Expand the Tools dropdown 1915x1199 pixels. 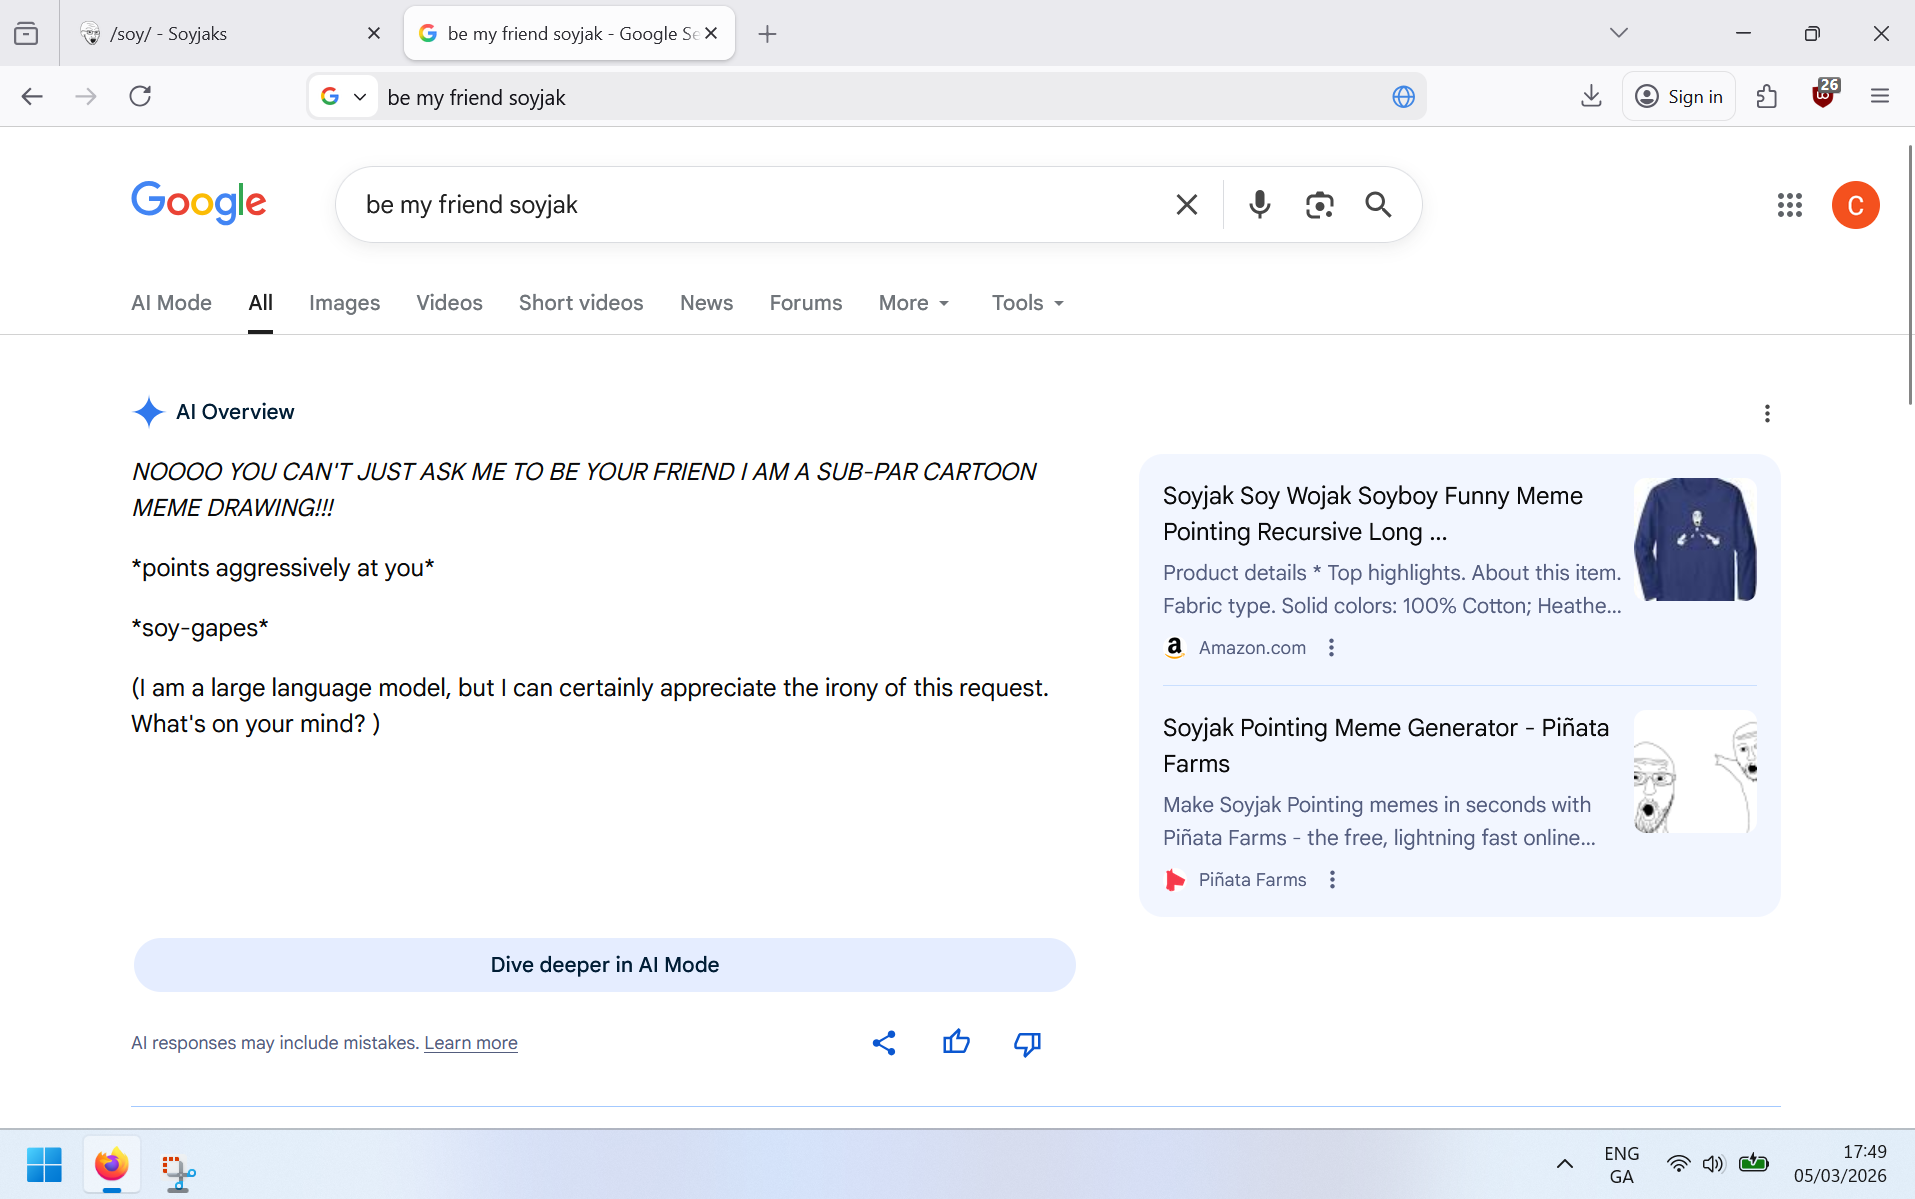[x=1027, y=303]
